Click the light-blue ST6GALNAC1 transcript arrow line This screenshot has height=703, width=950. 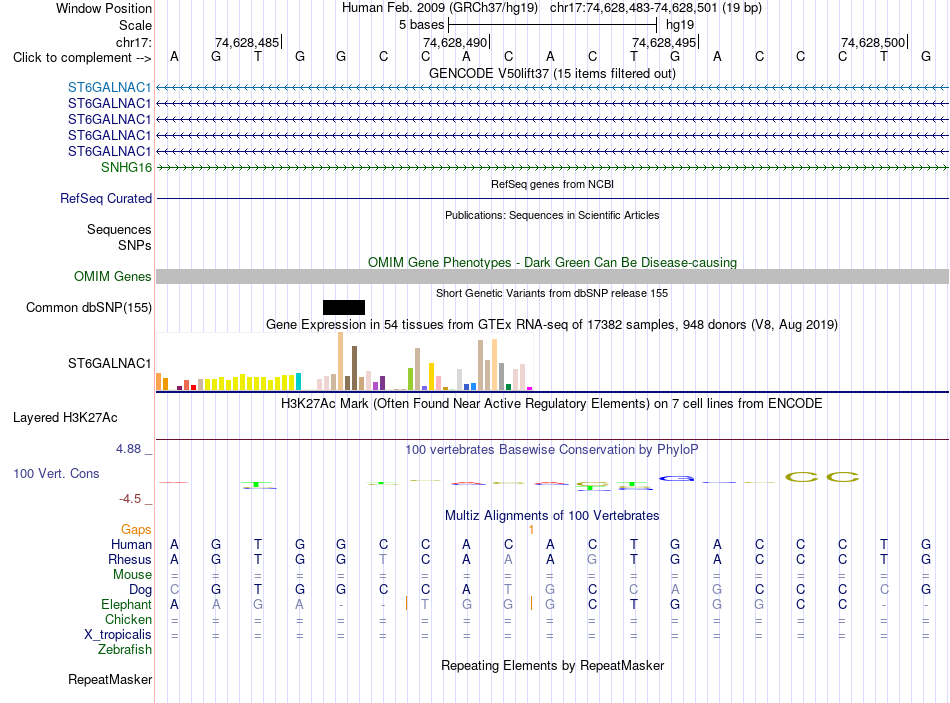(552, 87)
